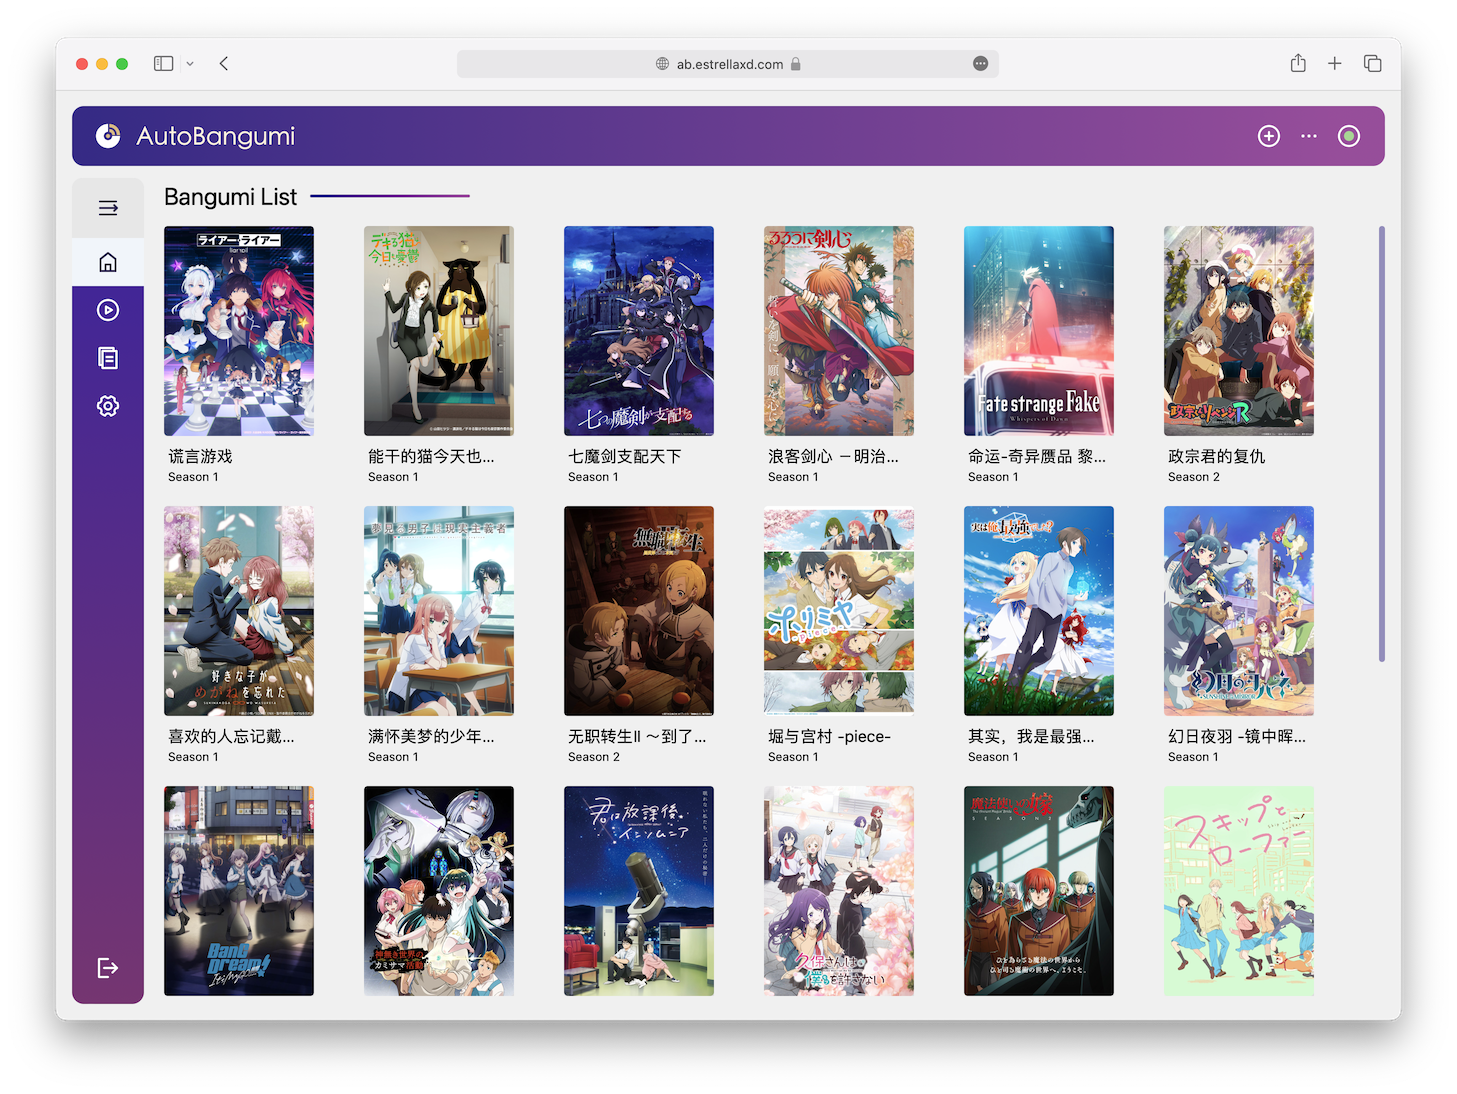
Task: Click the 政宗君的复仇 title text
Action: (x=1217, y=456)
